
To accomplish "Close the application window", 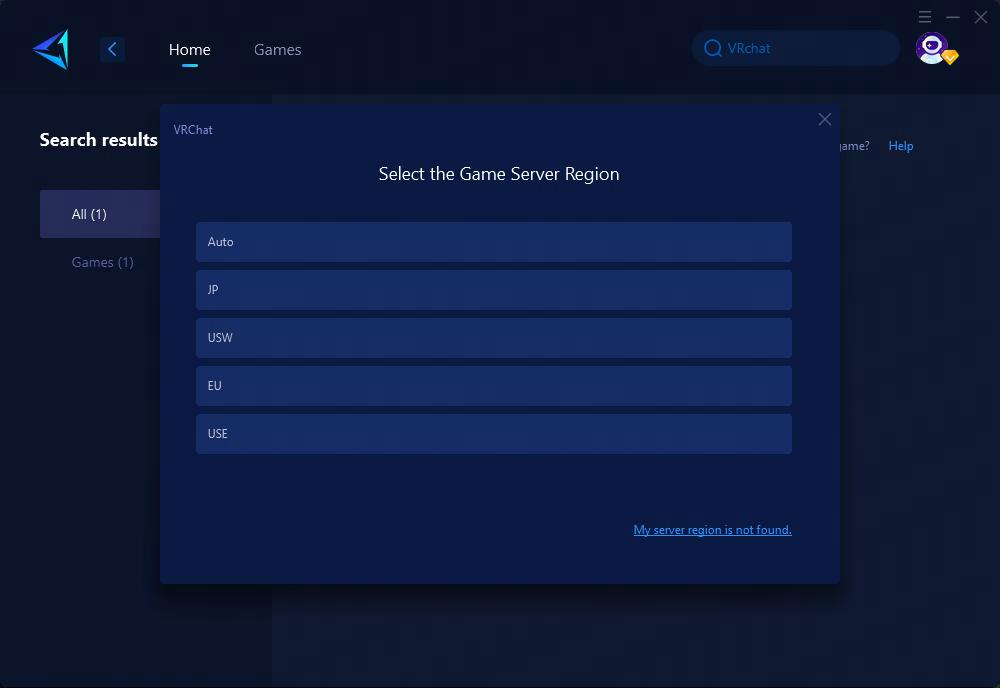I will click(x=981, y=17).
